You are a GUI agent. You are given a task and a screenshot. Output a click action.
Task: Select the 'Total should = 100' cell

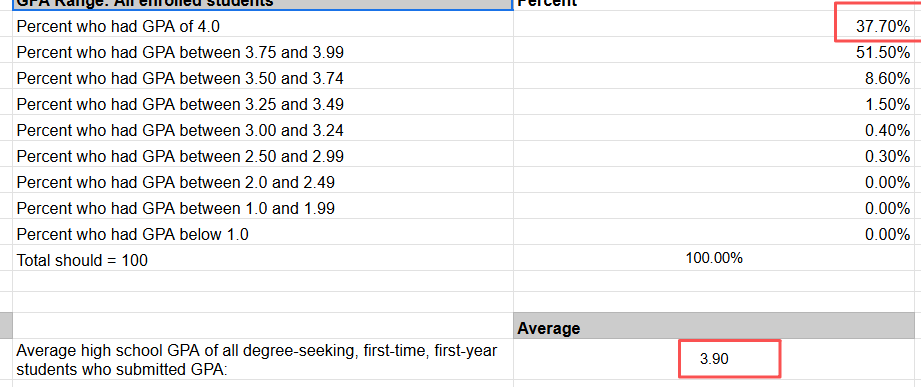263,258
